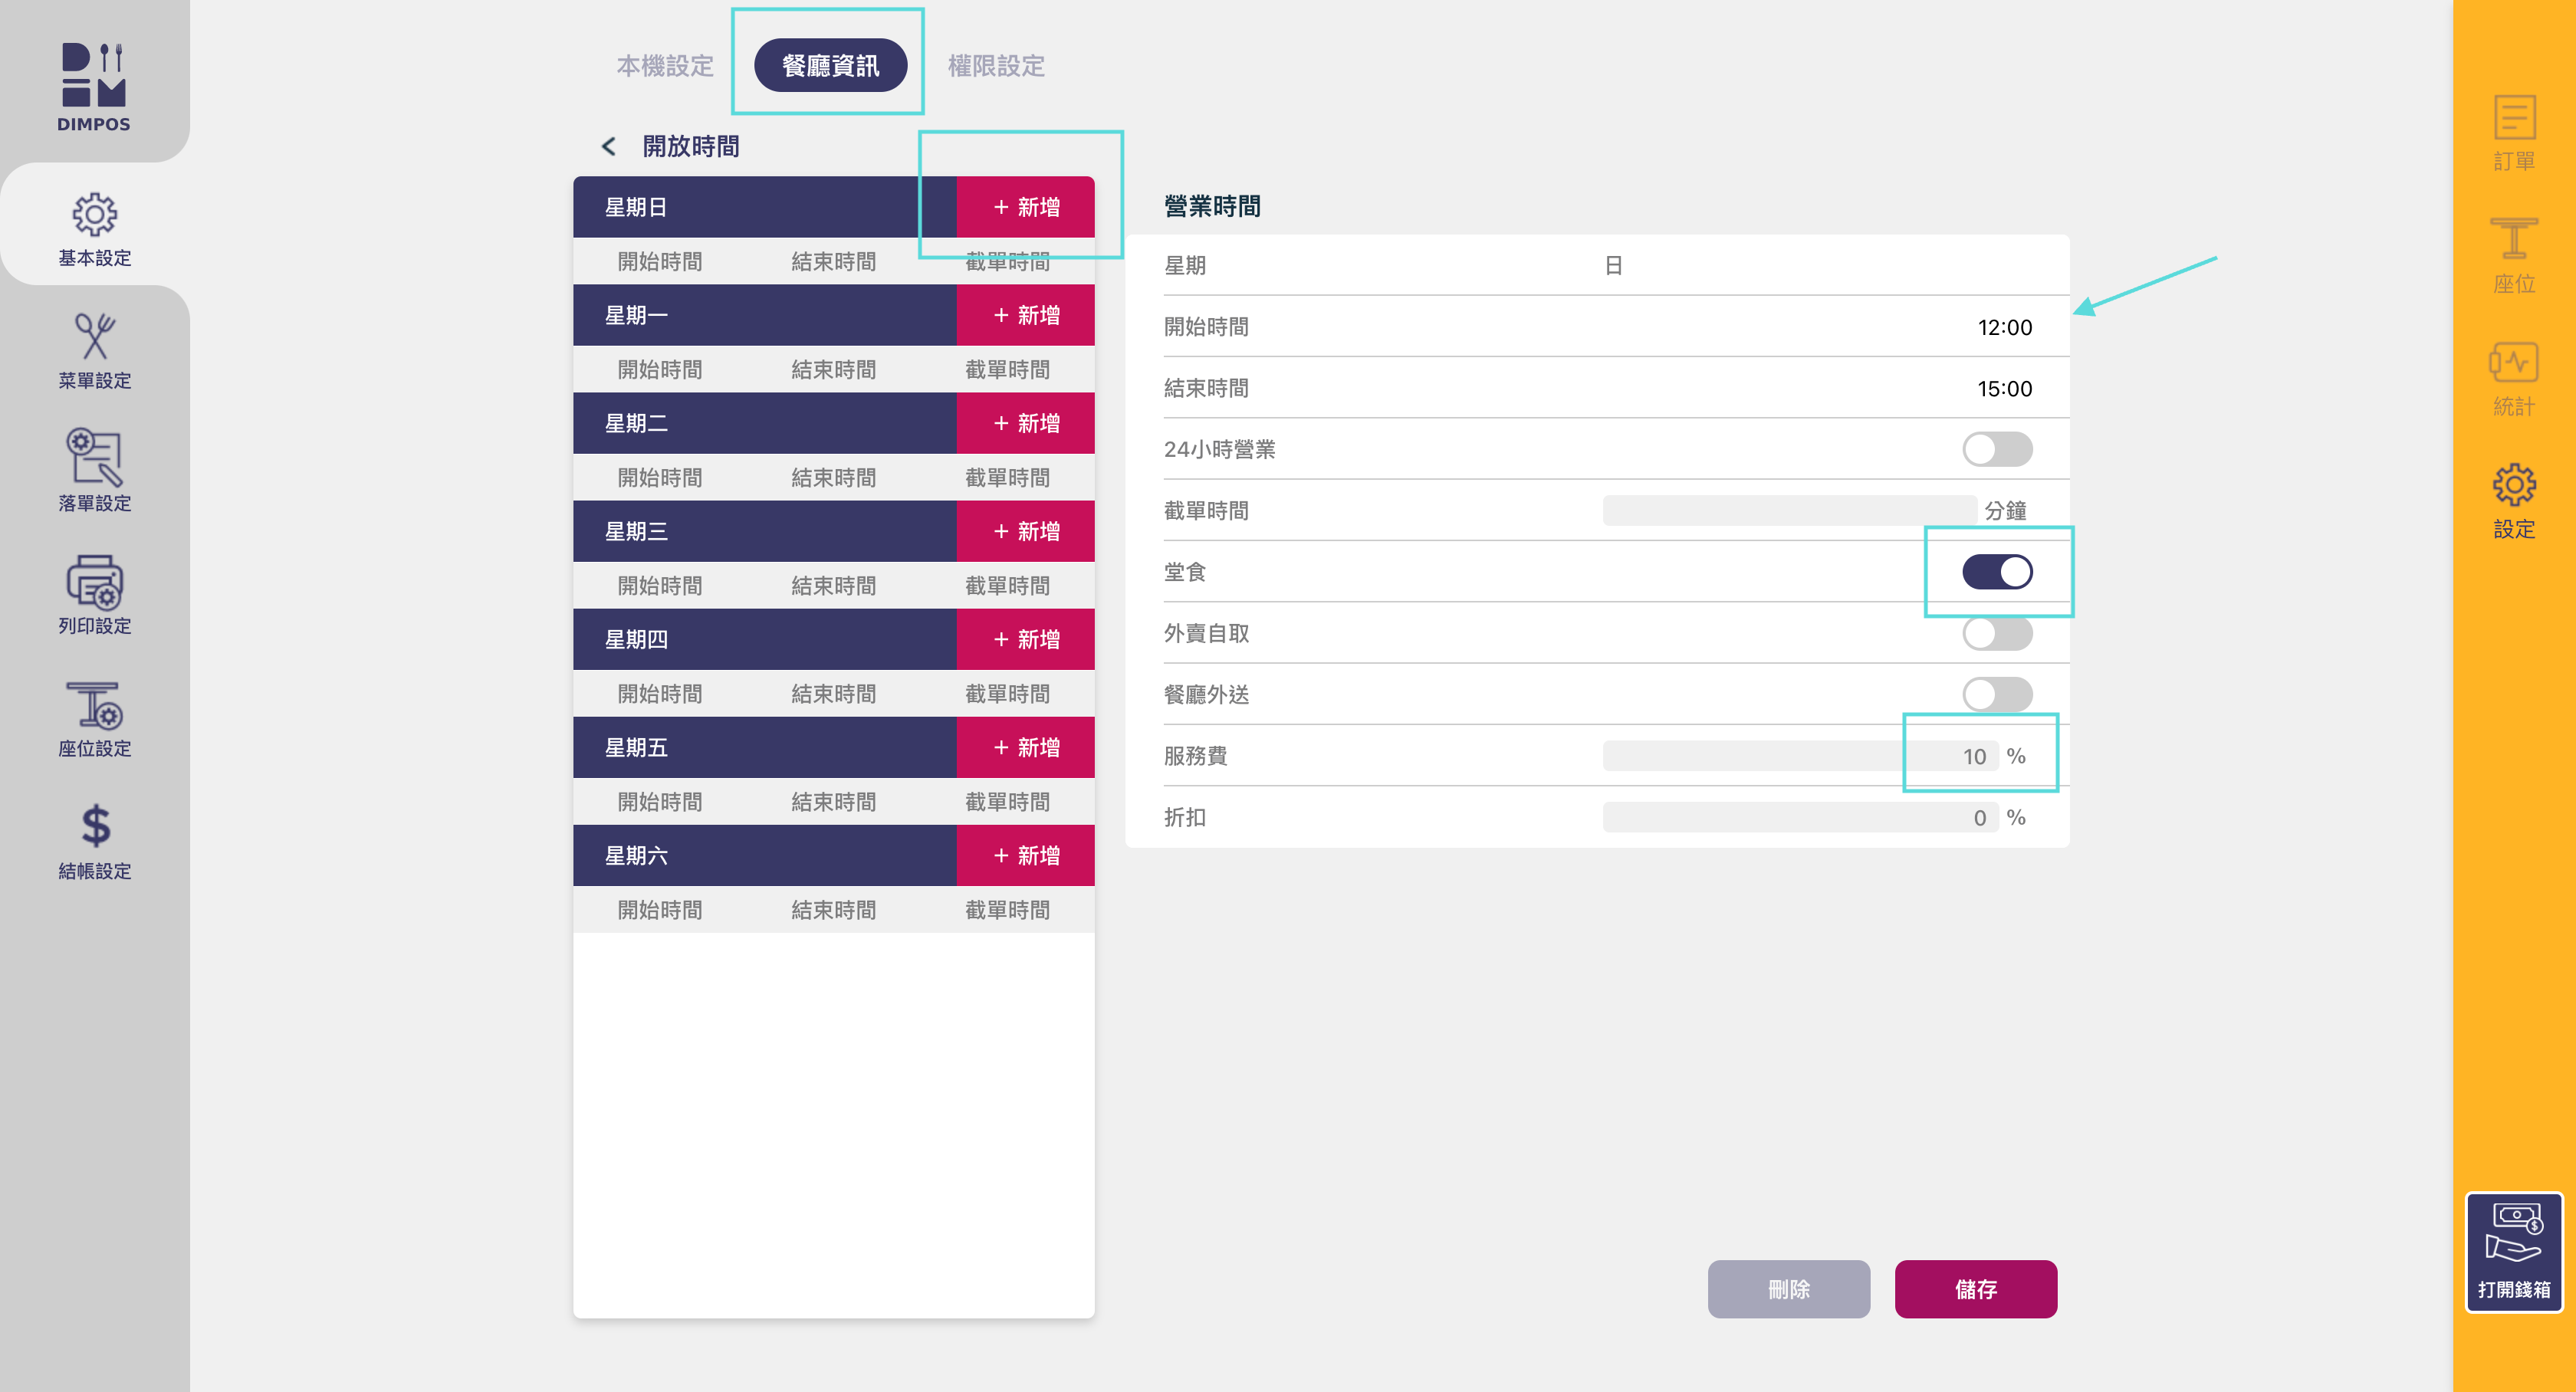
Task: Open 菜單設定 menu settings icon
Action: (x=94, y=338)
